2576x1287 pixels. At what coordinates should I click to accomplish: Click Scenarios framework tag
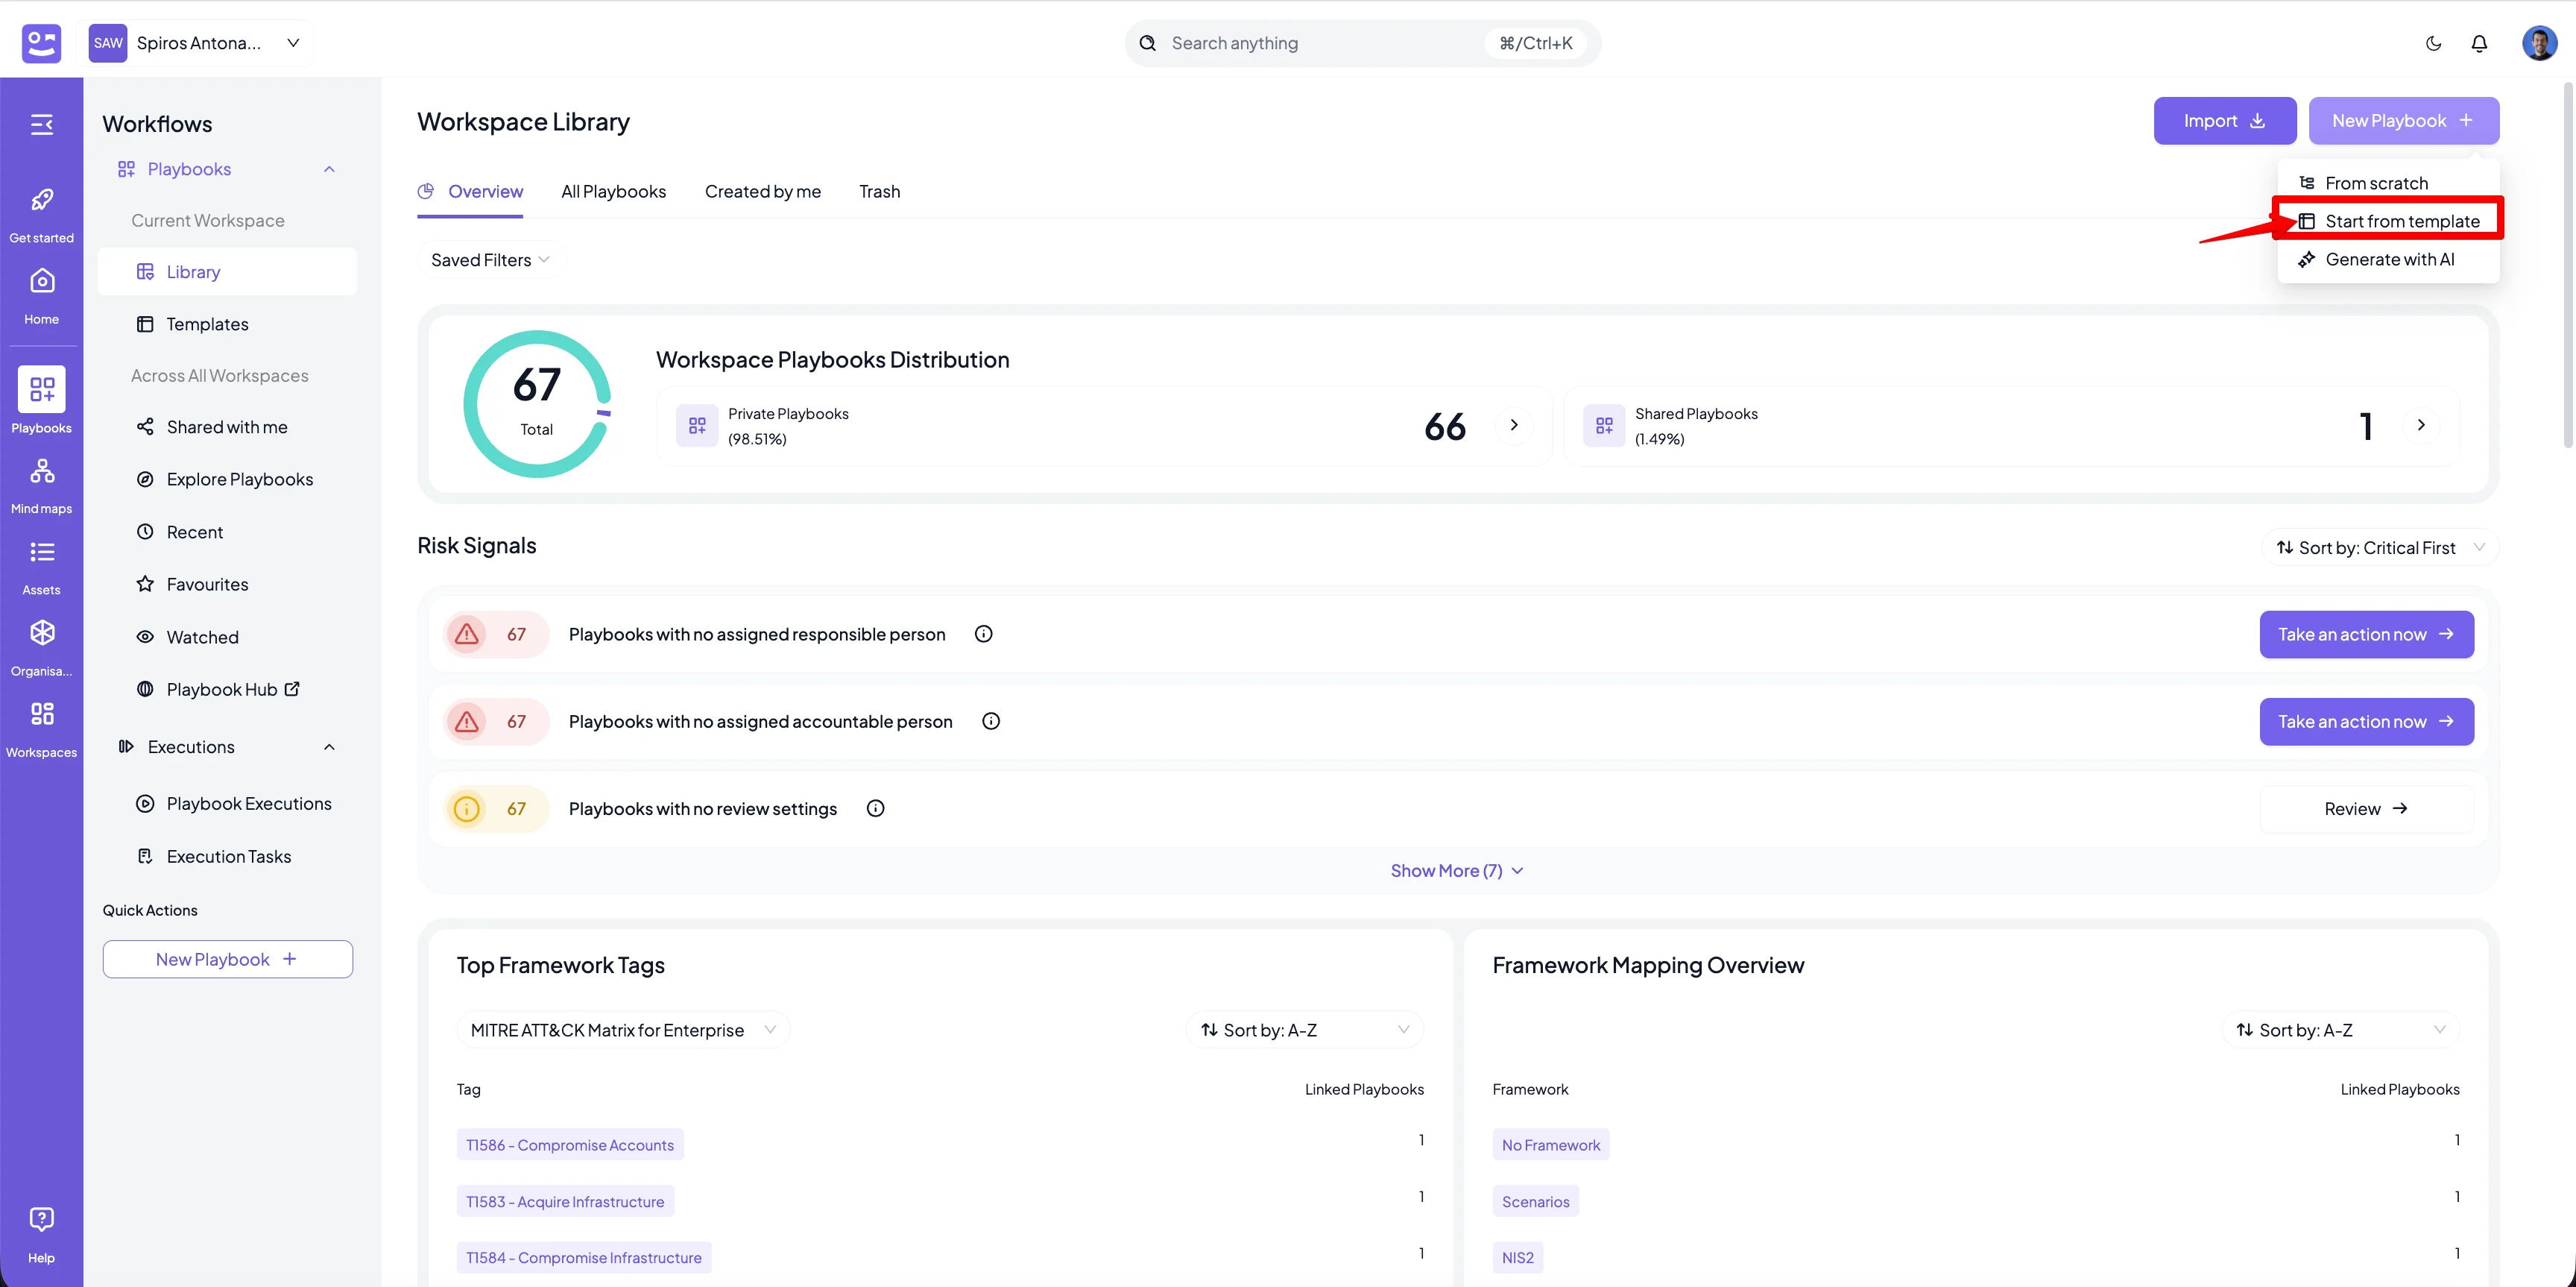(1535, 1201)
